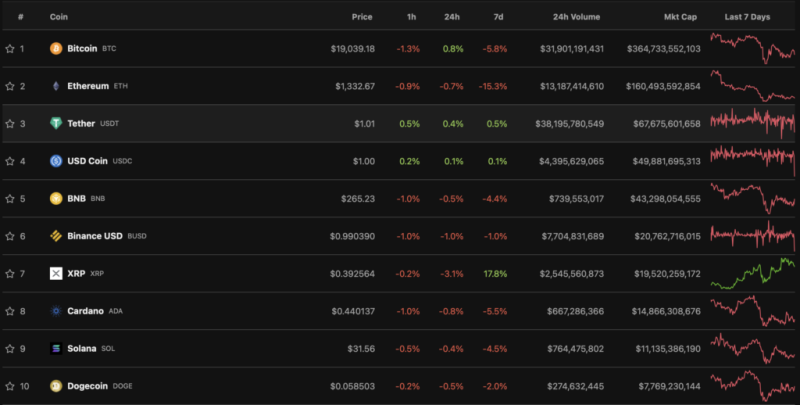
Task: Click the XRP logo icon
Action: tap(56, 273)
